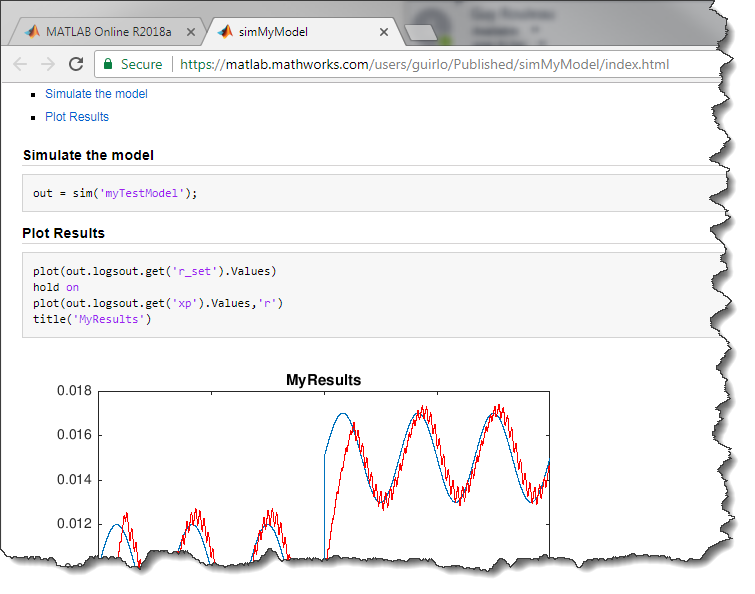Click the 'hold on' code line
The width and height of the screenshot is (755, 594).
click(56, 287)
